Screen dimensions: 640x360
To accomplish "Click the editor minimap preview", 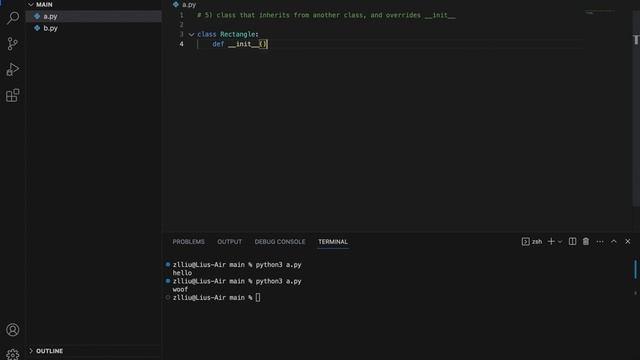I will pos(600,13).
